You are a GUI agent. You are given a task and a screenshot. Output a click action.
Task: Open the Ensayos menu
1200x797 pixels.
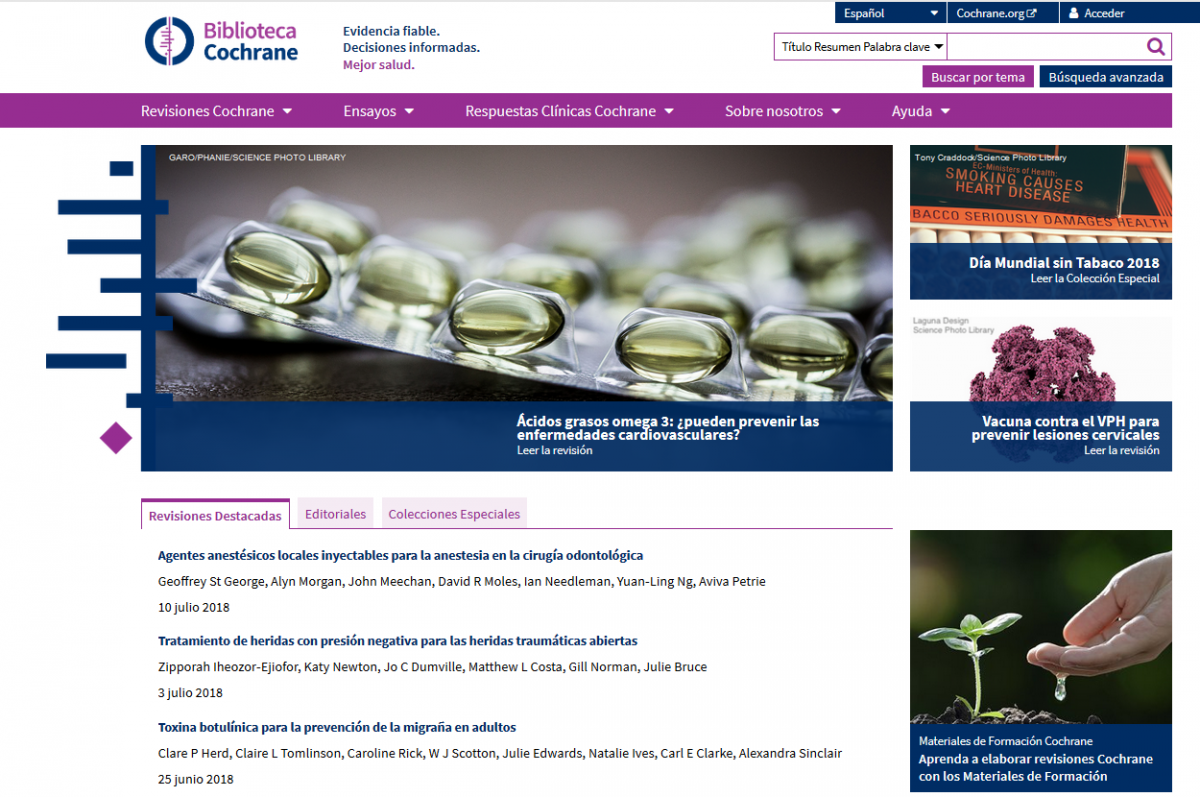[378, 111]
